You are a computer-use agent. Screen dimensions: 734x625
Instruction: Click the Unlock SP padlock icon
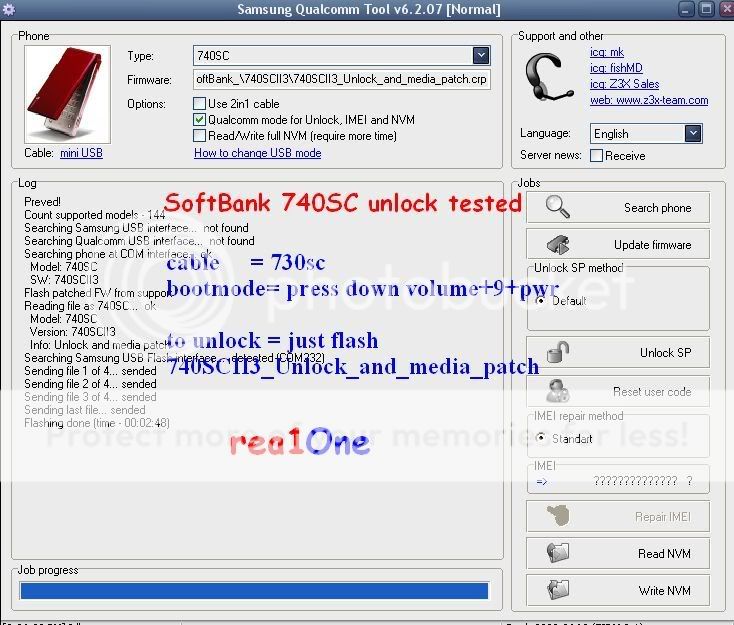(x=558, y=352)
